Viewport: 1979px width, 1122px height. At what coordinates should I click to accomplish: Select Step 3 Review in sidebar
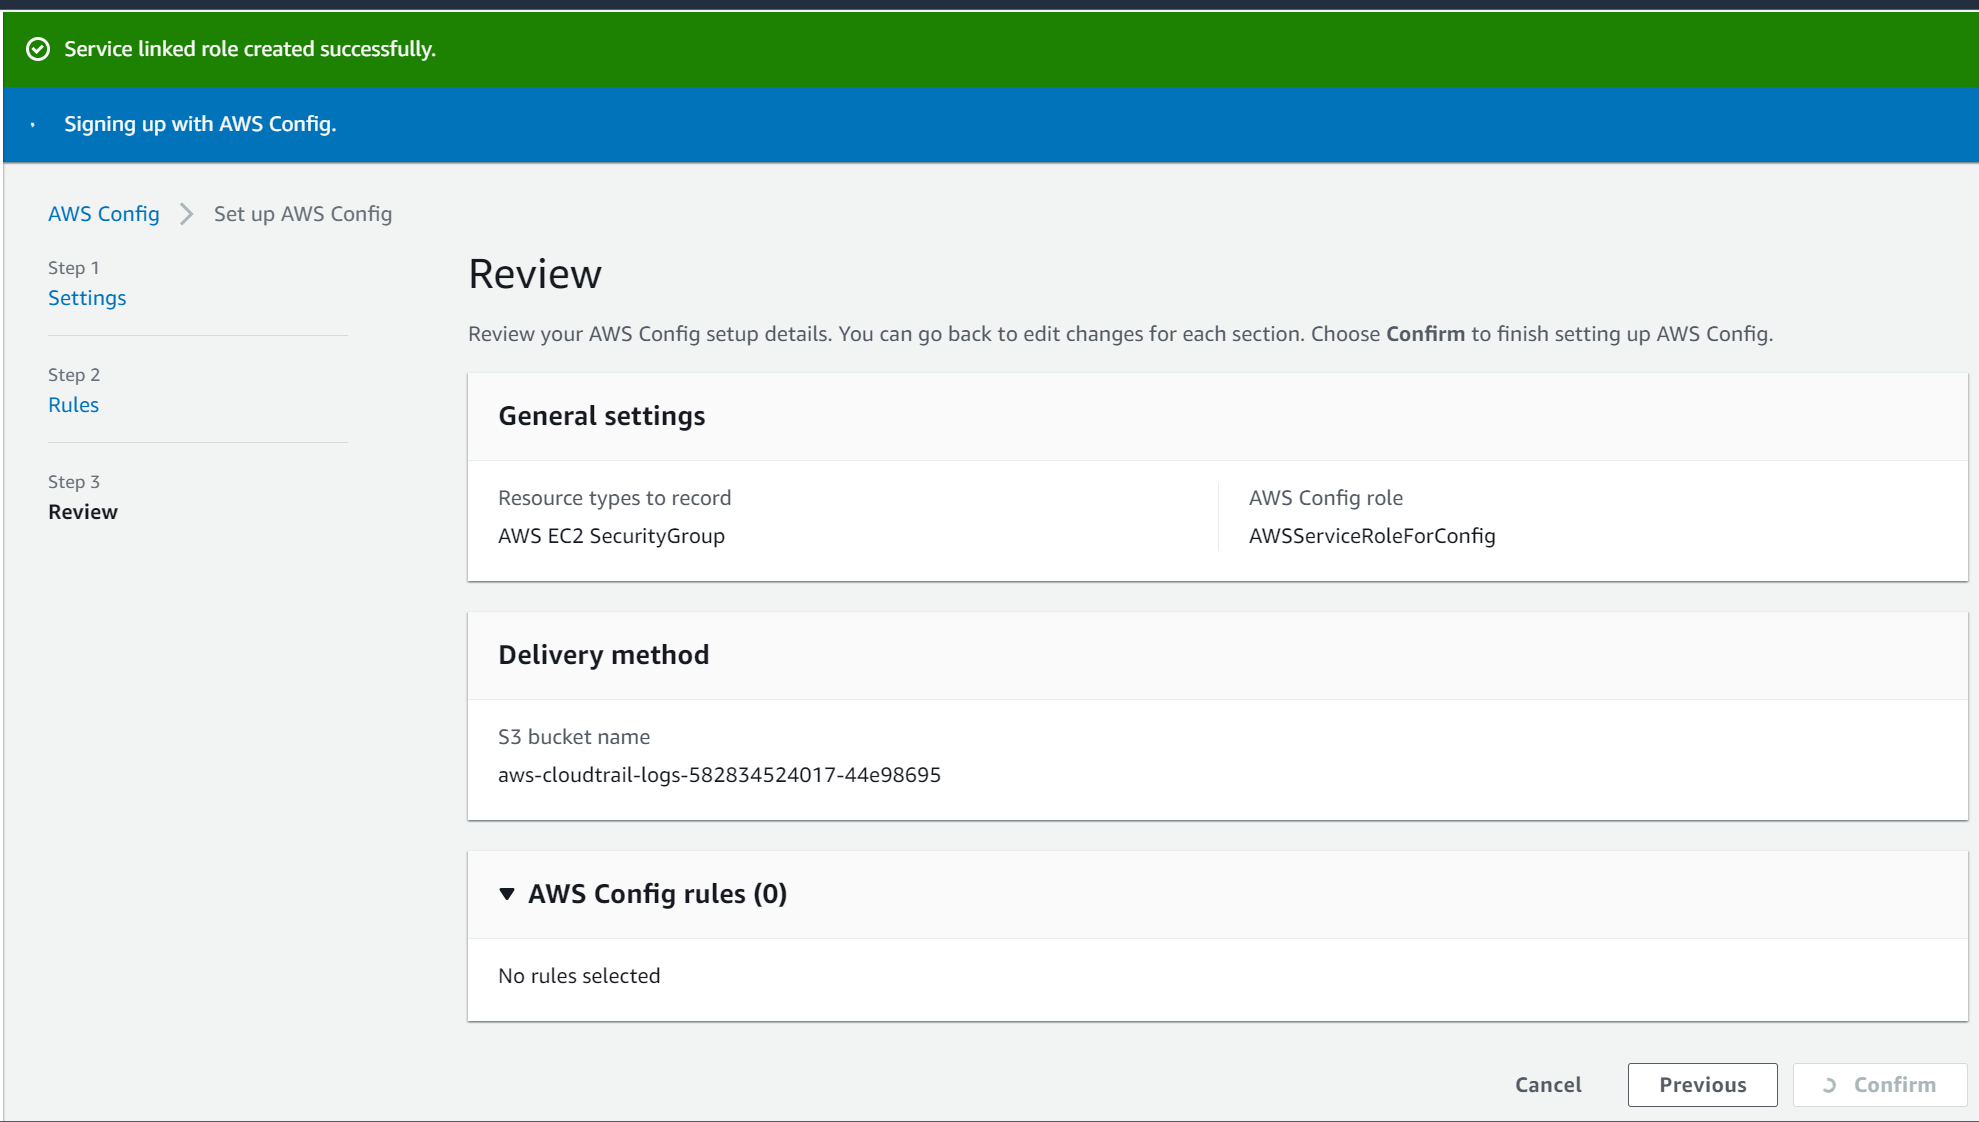click(83, 512)
